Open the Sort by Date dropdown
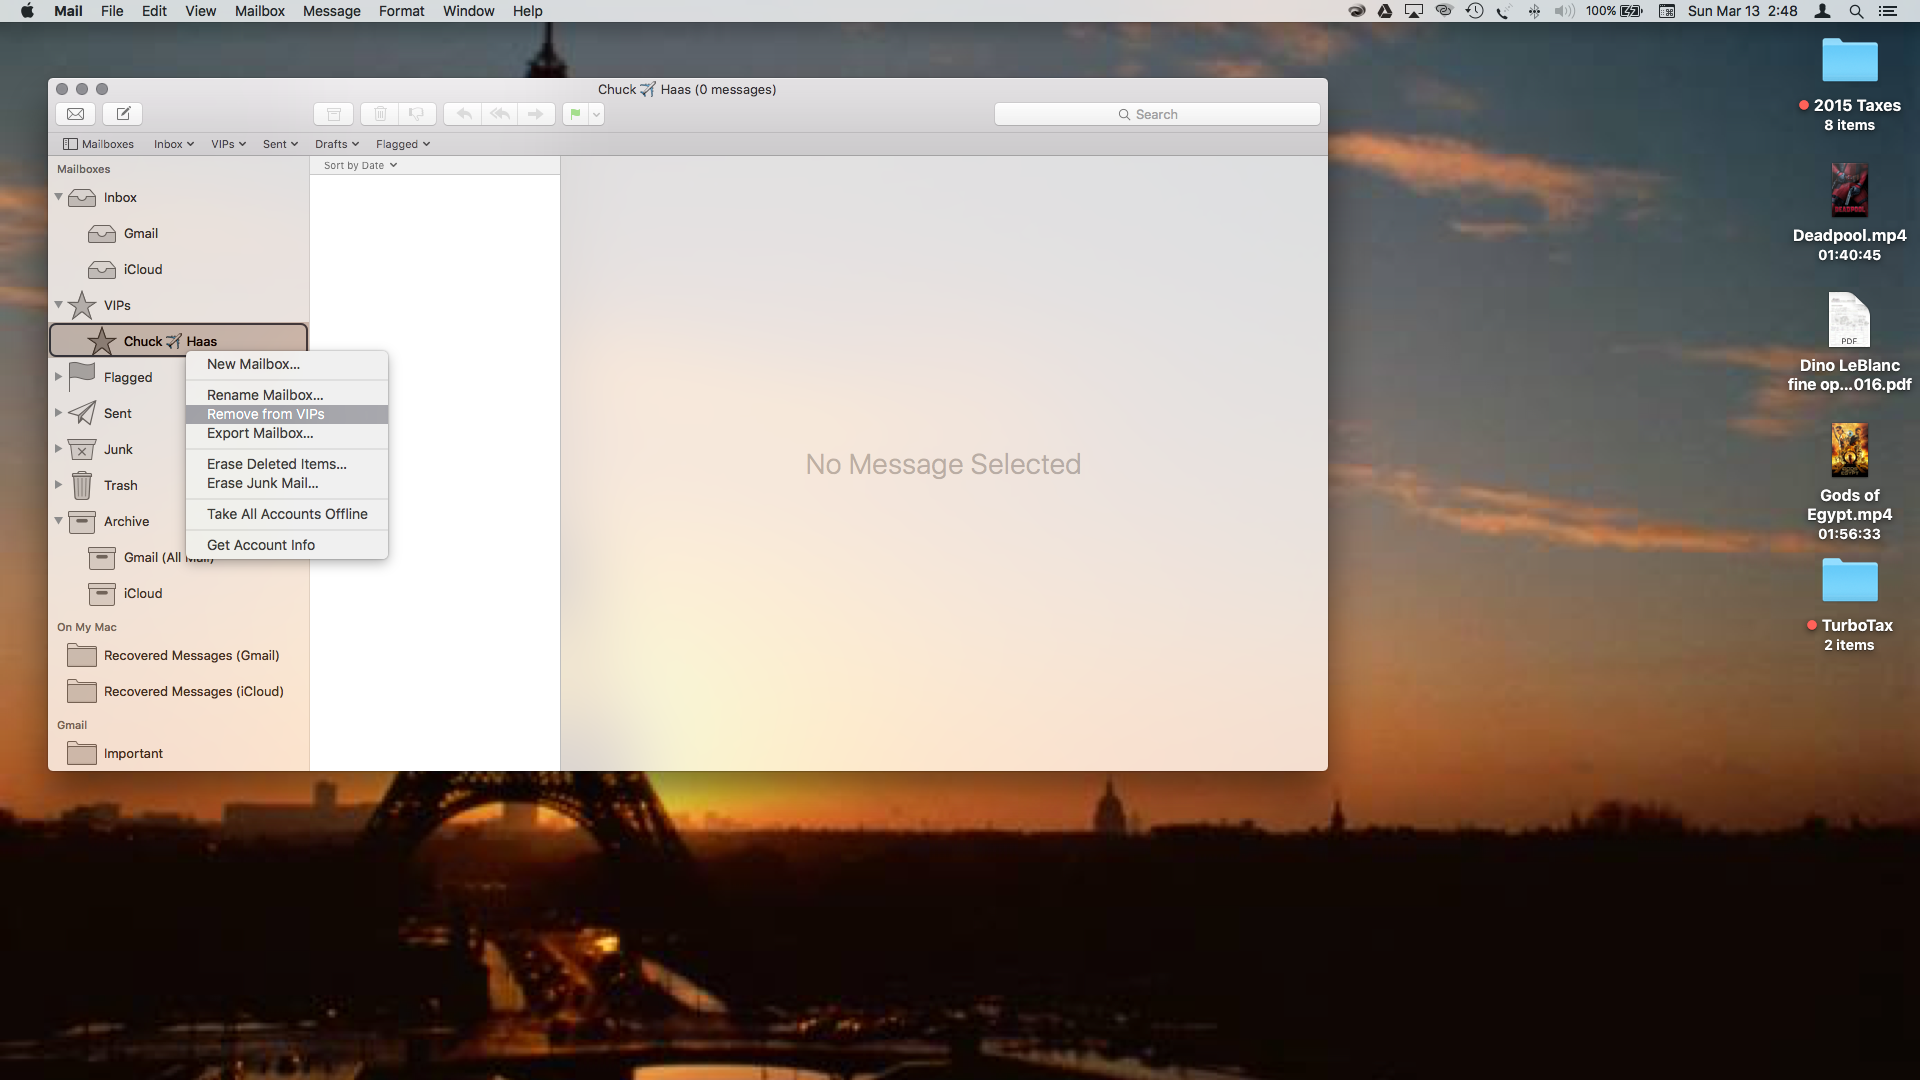The width and height of the screenshot is (1920, 1080). coord(360,165)
